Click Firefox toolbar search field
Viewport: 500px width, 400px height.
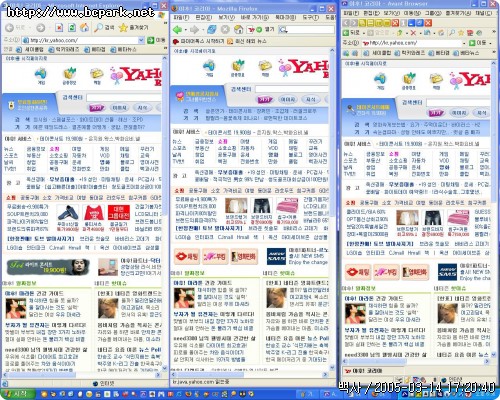311,30
